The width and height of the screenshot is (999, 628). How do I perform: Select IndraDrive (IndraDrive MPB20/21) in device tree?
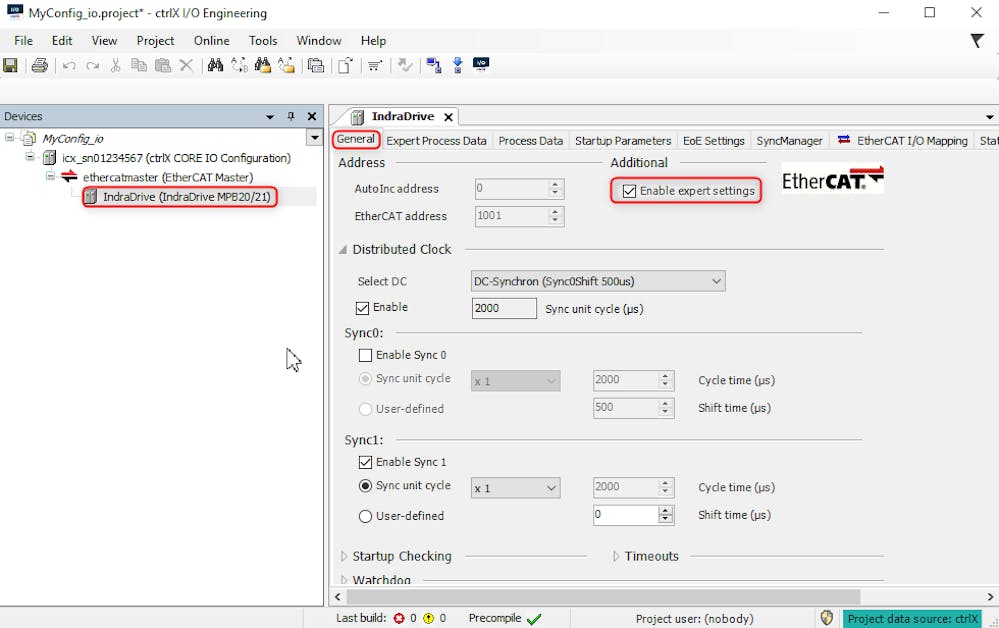187,197
